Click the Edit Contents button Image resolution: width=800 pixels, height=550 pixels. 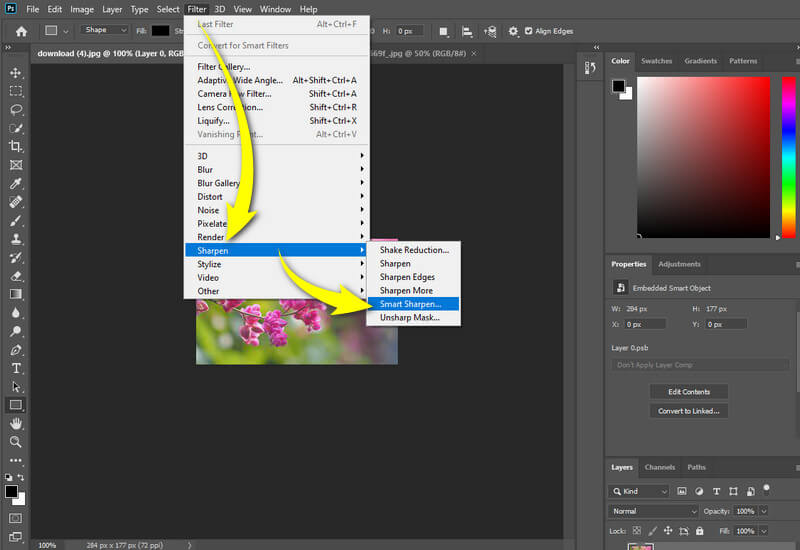tap(689, 392)
